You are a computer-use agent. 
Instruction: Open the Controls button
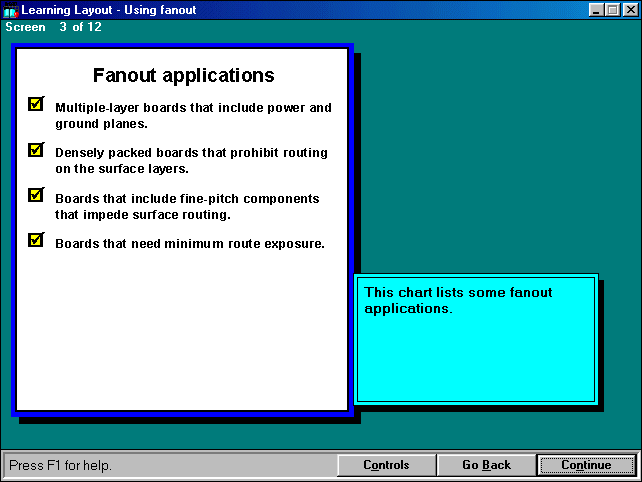386,465
